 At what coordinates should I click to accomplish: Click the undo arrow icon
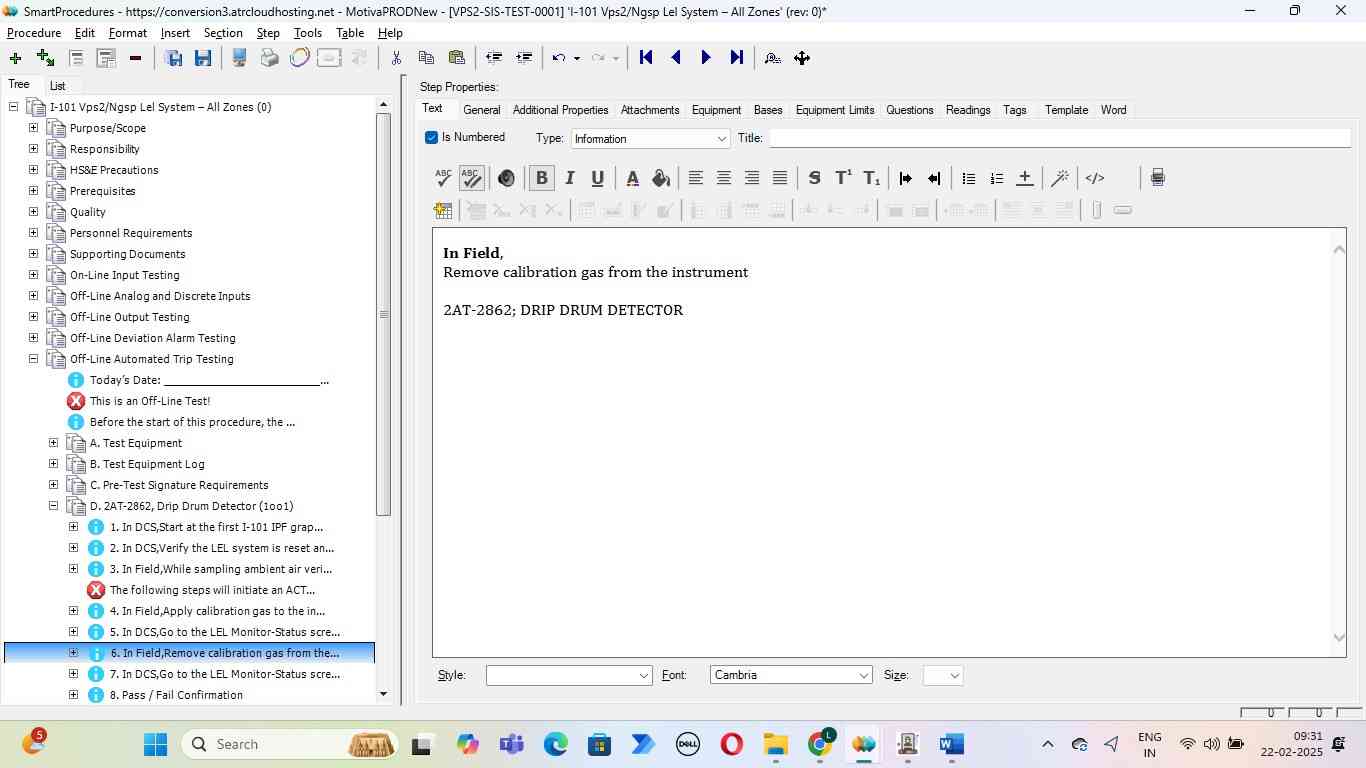[x=559, y=58]
